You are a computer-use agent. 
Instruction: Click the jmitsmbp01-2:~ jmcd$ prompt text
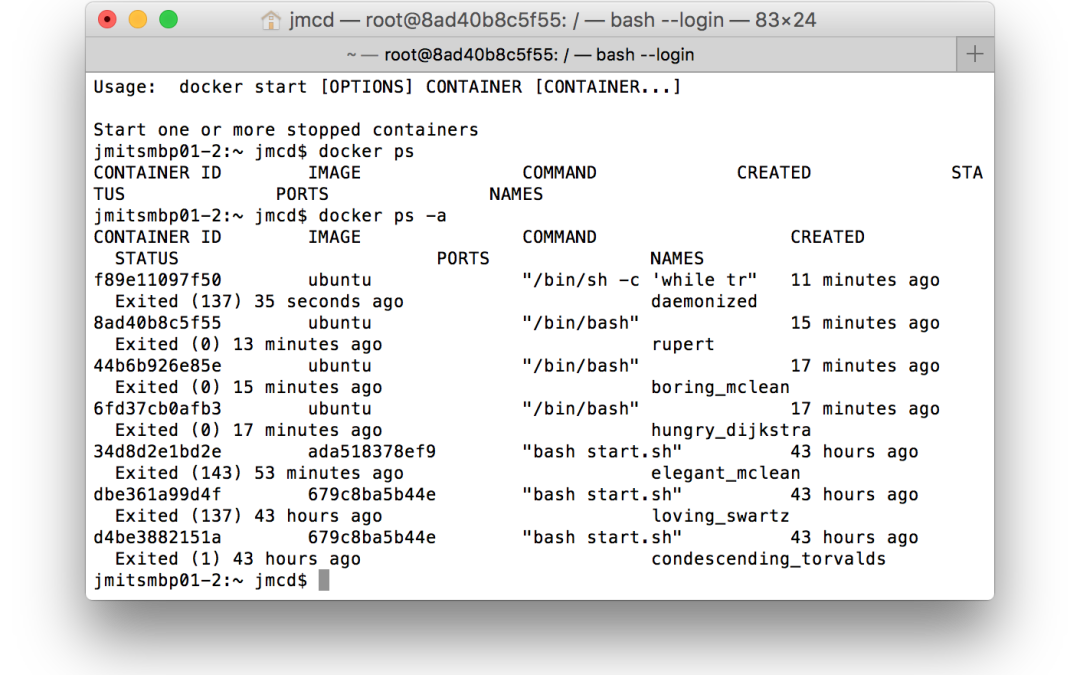click(x=202, y=579)
